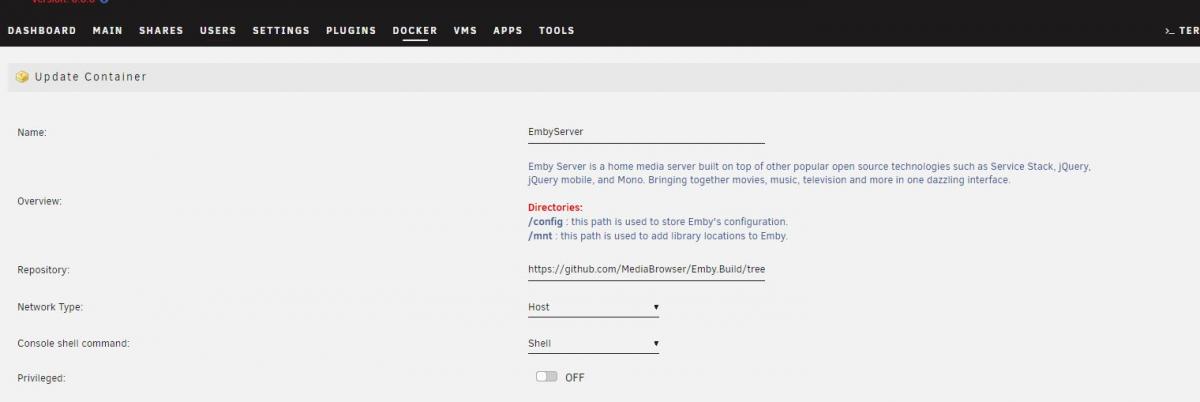Image resolution: width=1200 pixels, height=402 pixels.
Task: Open the Users tab
Action: 218,31
